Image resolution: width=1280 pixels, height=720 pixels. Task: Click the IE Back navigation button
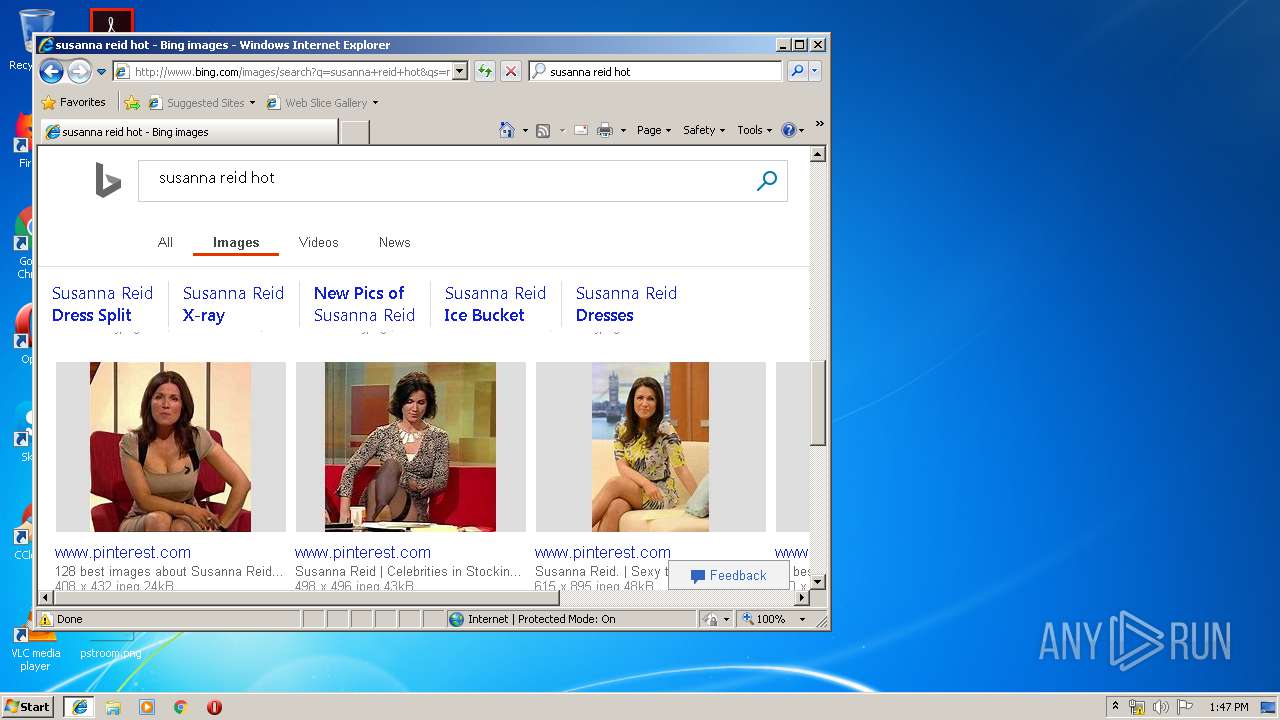[52, 71]
